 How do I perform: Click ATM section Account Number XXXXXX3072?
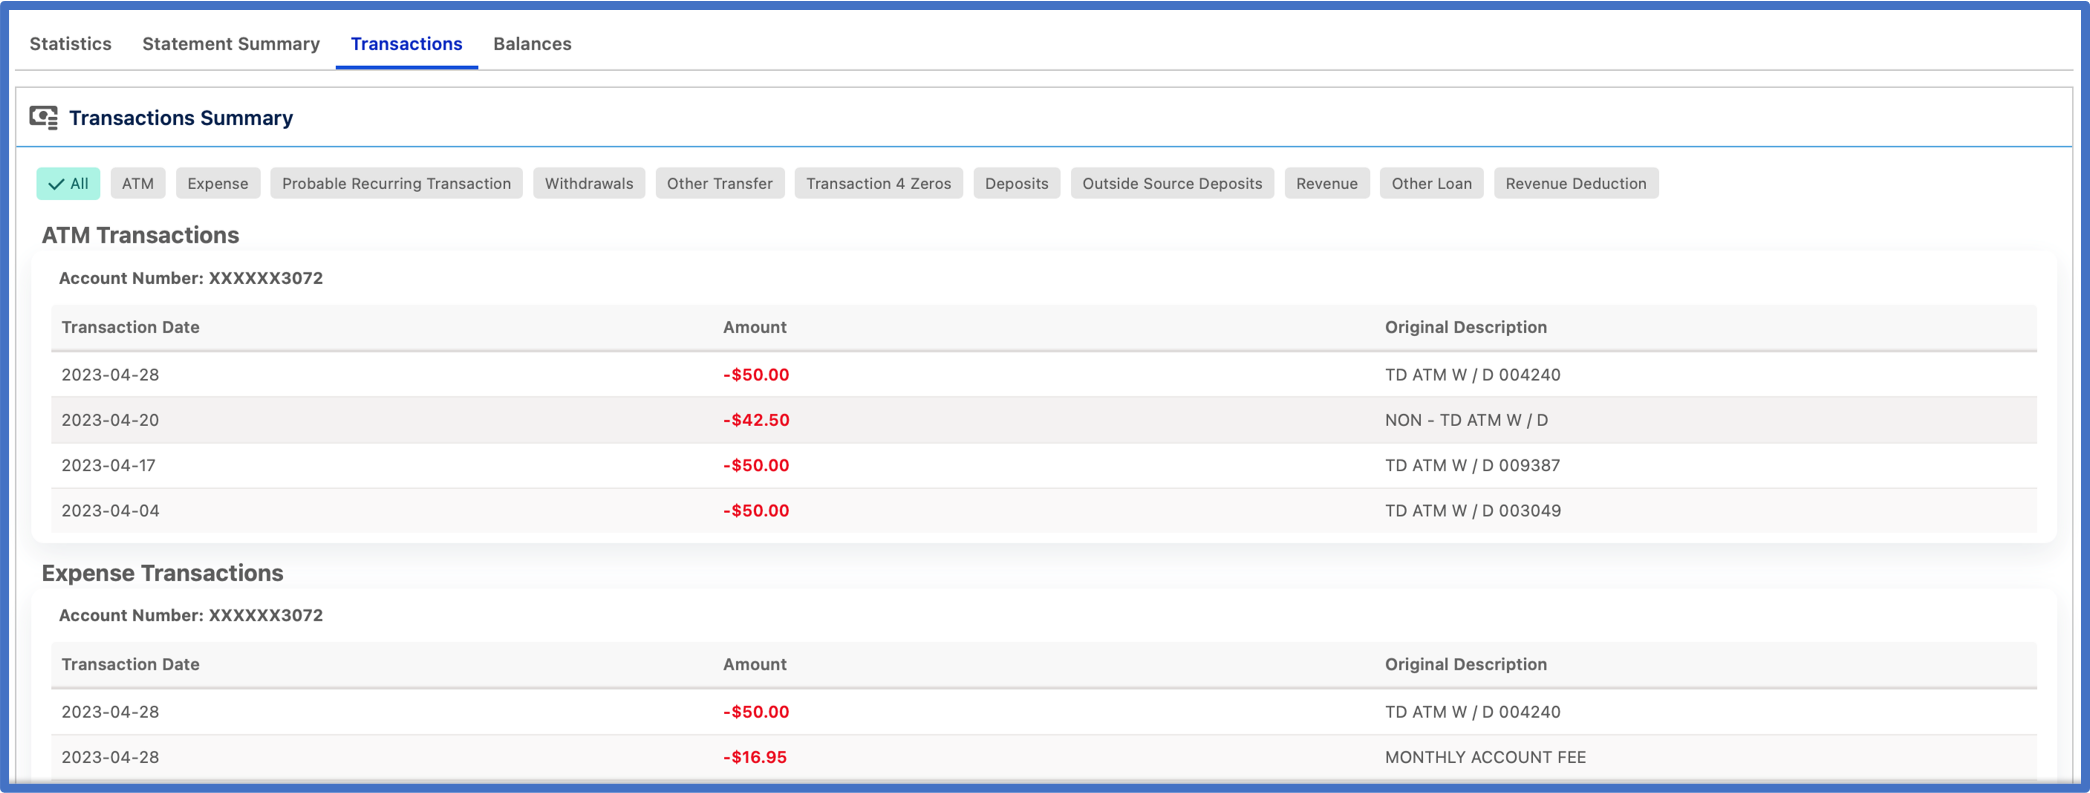pyautogui.click(x=191, y=278)
